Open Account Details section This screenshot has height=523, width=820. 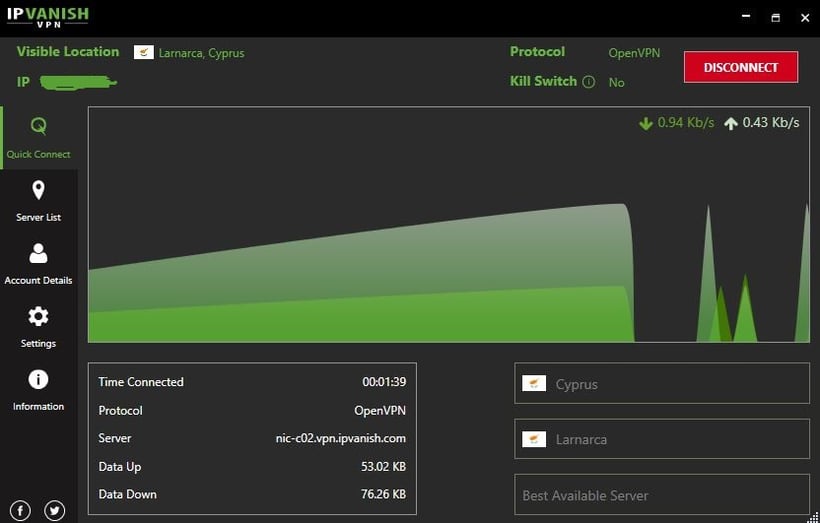[x=39, y=264]
